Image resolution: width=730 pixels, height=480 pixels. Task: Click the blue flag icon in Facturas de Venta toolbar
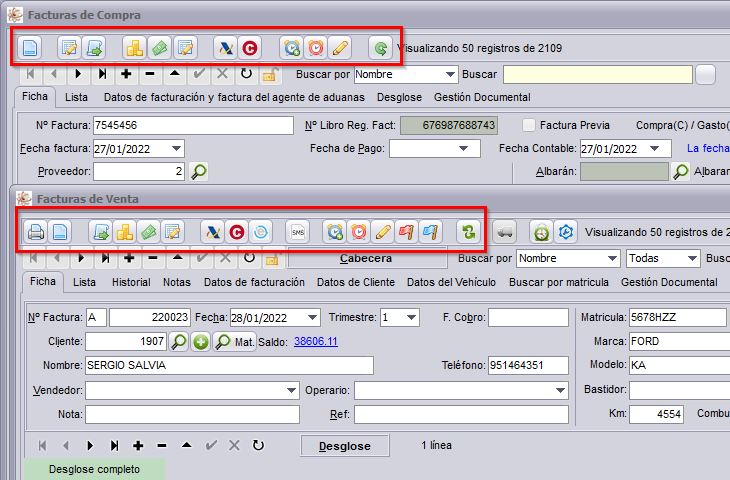click(x=430, y=232)
